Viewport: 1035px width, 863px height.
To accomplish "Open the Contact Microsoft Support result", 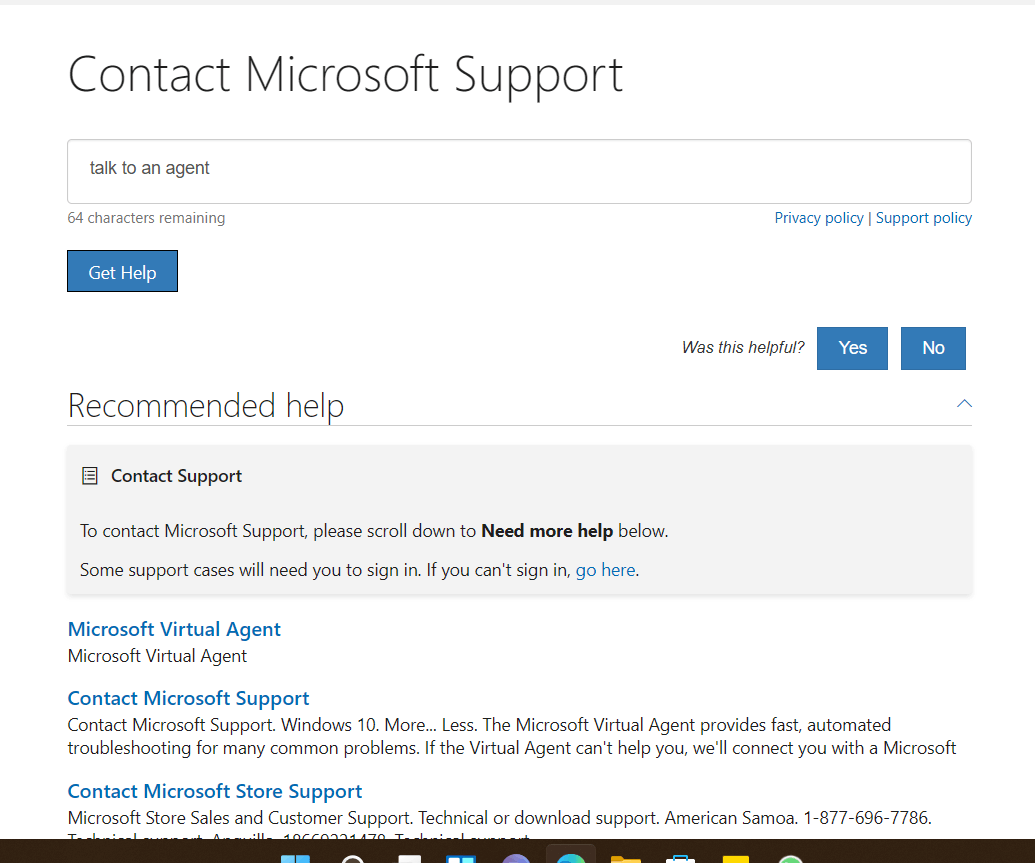I will click(x=188, y=698).
